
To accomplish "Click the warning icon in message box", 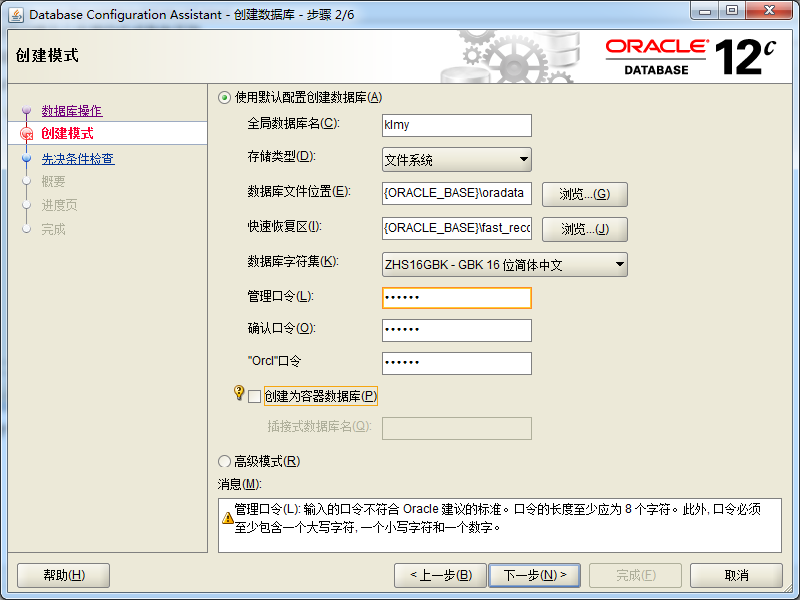I will point(228,518).
